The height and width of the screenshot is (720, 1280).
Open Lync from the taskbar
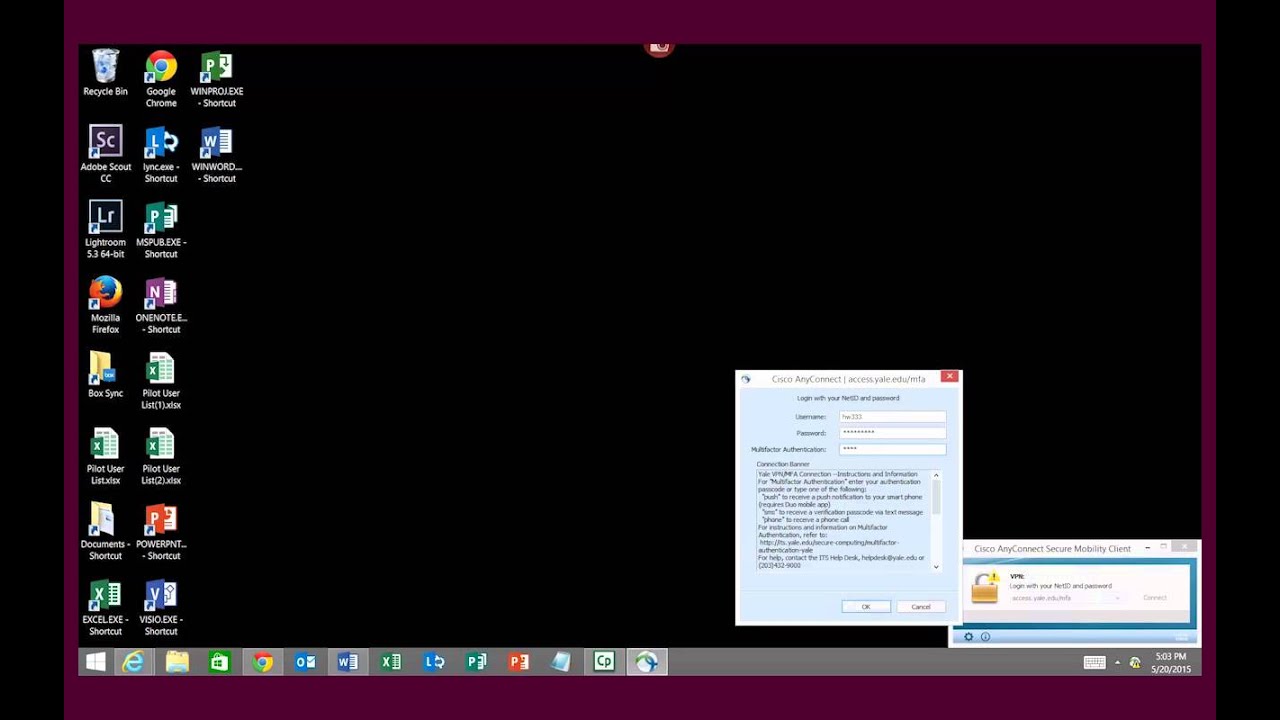point(434,662)
